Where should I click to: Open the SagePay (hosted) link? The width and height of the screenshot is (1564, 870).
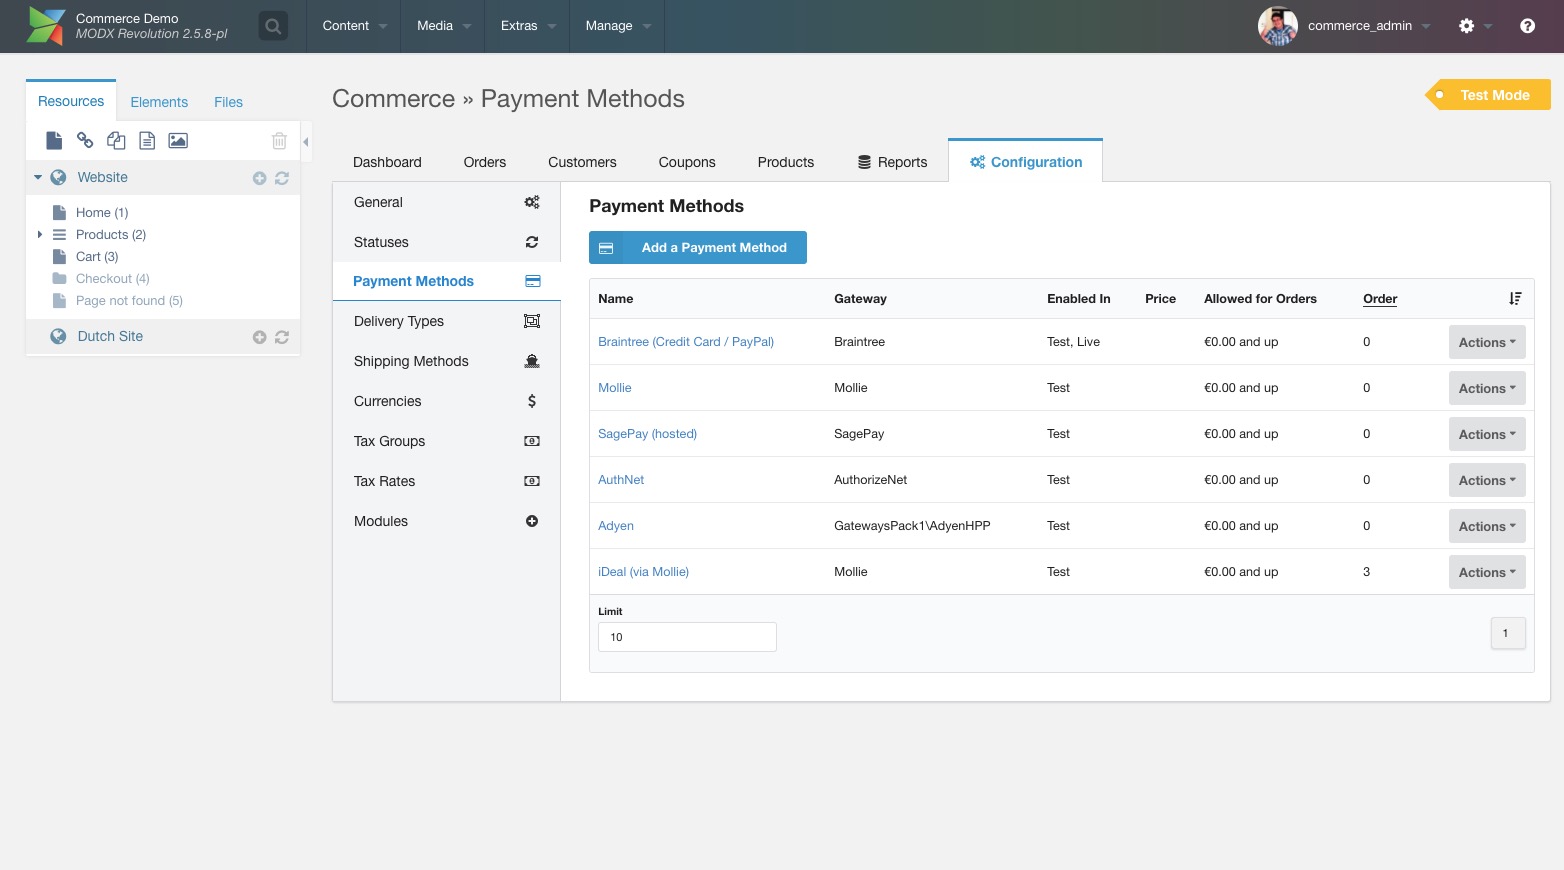point(647,434)
